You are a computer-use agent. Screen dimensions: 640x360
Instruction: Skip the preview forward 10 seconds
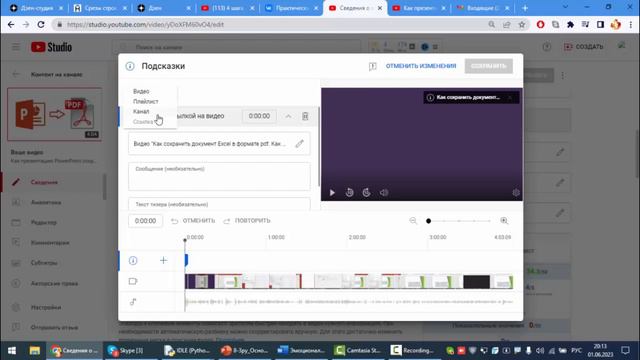(367, 193)
